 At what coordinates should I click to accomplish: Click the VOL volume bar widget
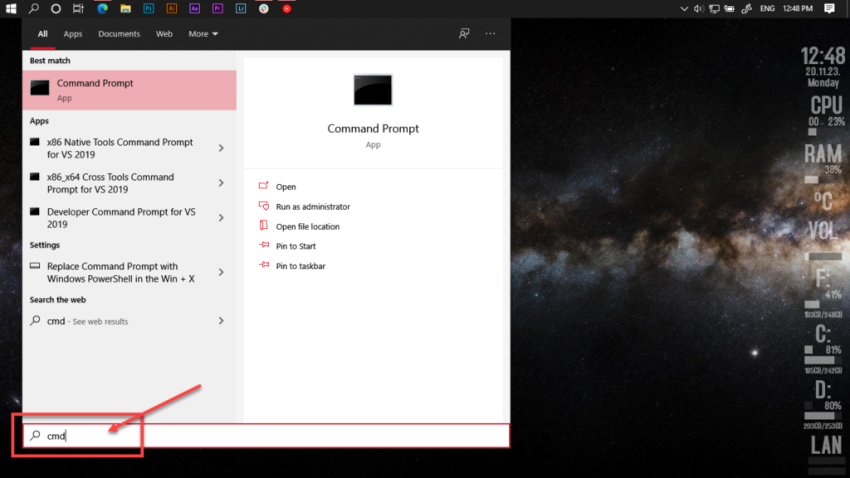(x=825, y=256)
